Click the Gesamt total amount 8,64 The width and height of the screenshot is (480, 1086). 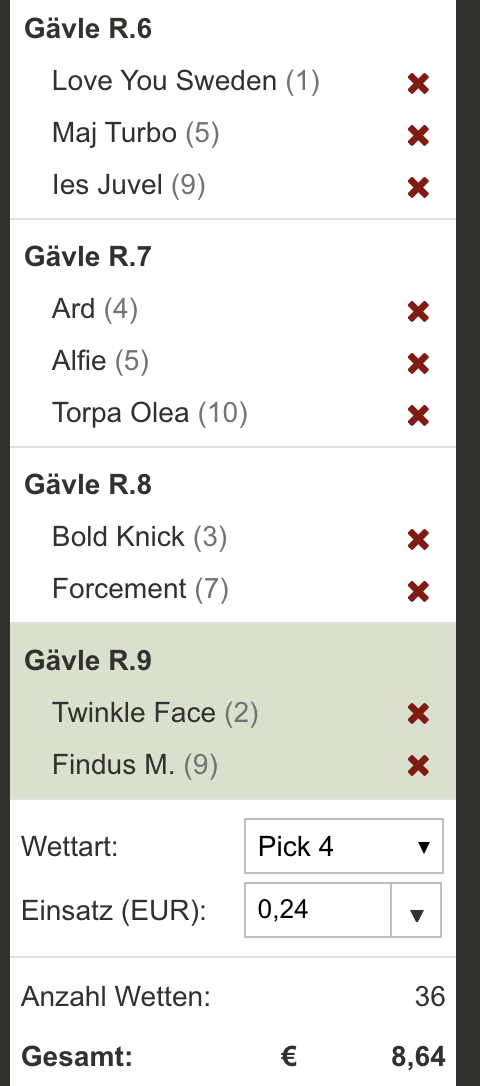tap(418, 1057)
